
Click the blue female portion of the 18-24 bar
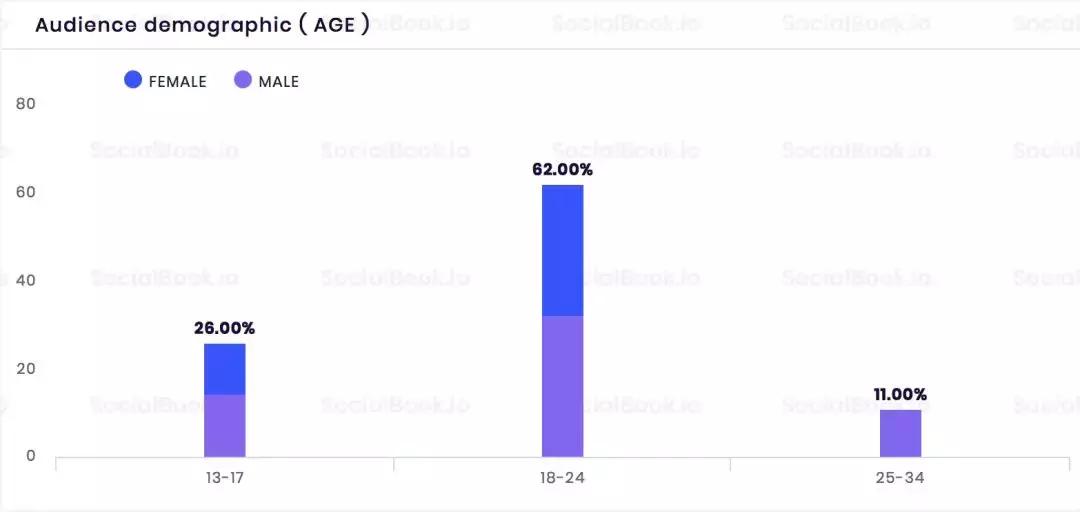click(563, 250)
